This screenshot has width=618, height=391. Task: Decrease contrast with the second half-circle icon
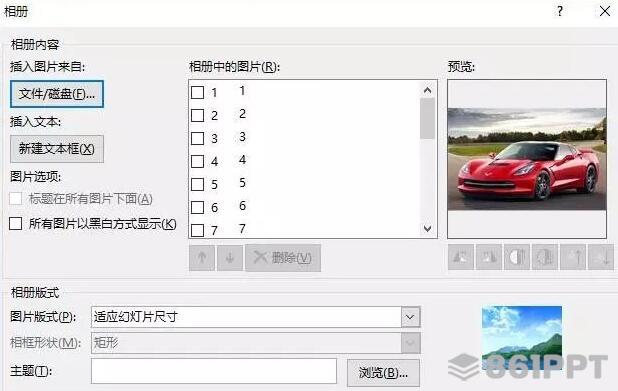(545, 257)
